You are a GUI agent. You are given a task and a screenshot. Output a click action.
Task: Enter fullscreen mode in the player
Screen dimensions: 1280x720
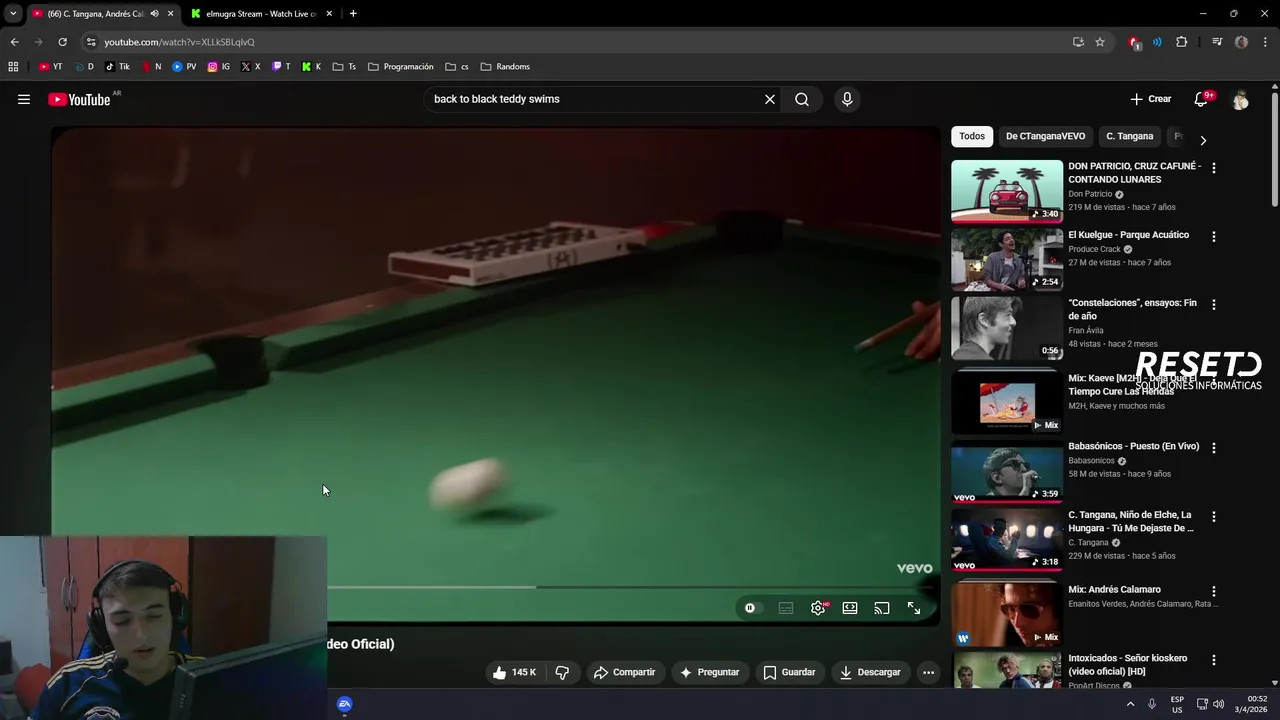914,608
